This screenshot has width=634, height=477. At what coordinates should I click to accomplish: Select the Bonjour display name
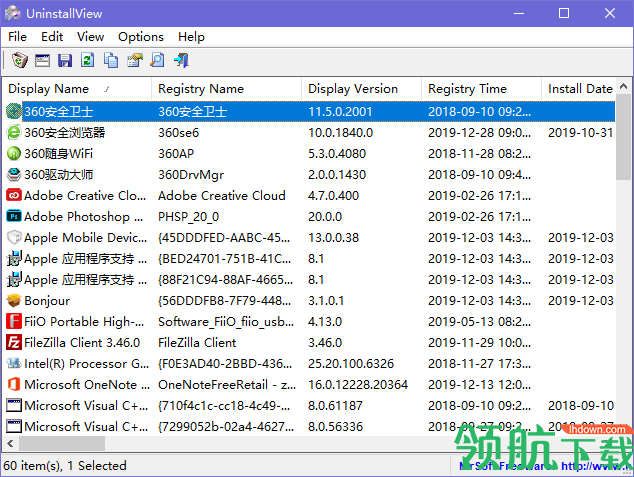coord(47,301)
